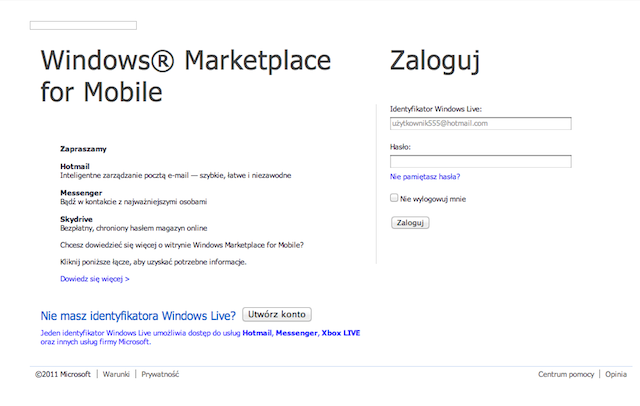Image resolution: width=640 pixels, height=406 pixels.
Task: Click the 'Nie wylogowuj mnie' label text
Action: [x=433, y=199]
